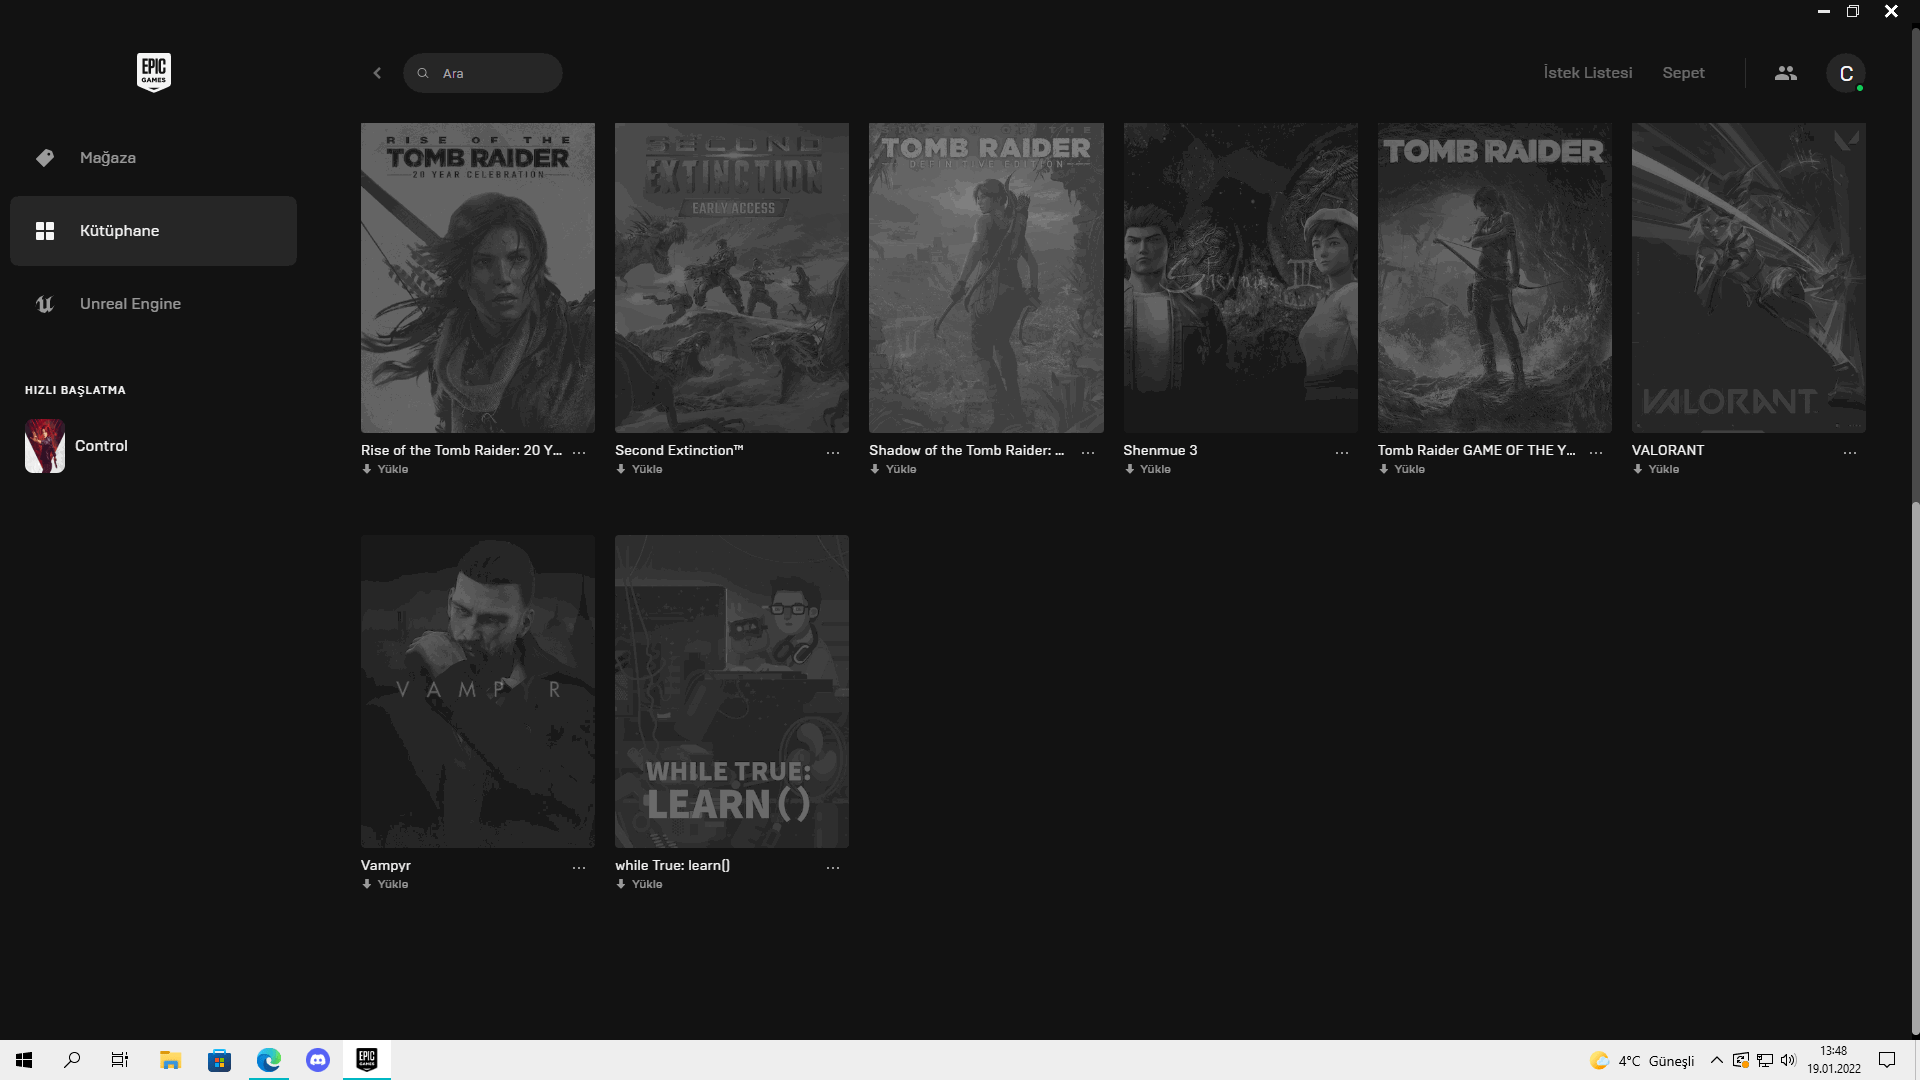Click the Epic Games logo
The width and height of the screenshot is (1920, 1080).
coord(154,72)
